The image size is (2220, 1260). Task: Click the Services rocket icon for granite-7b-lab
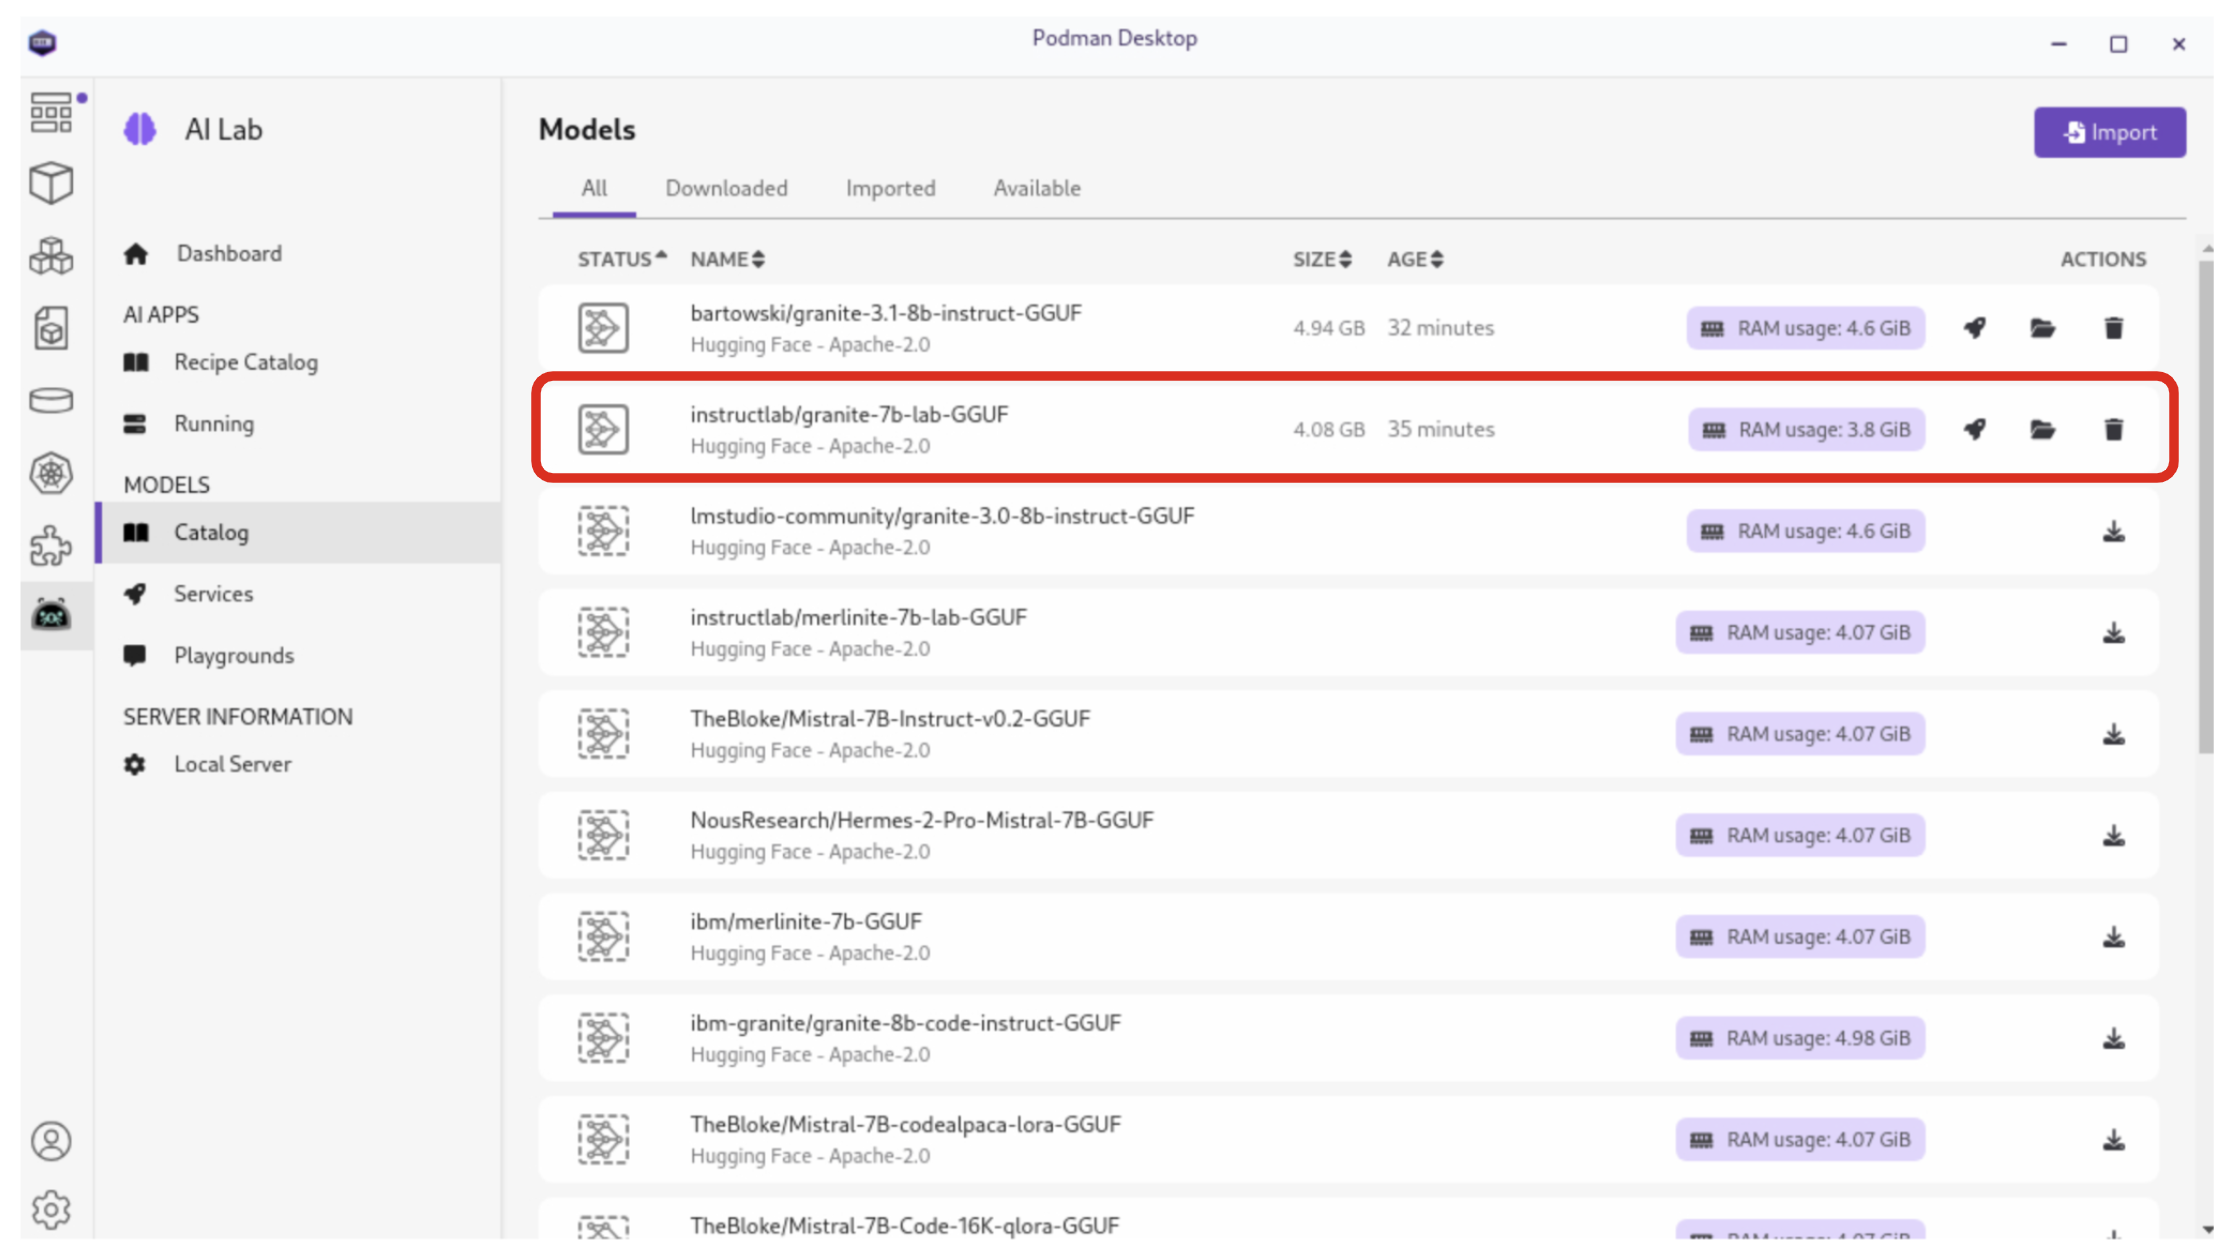point(1975,429)
